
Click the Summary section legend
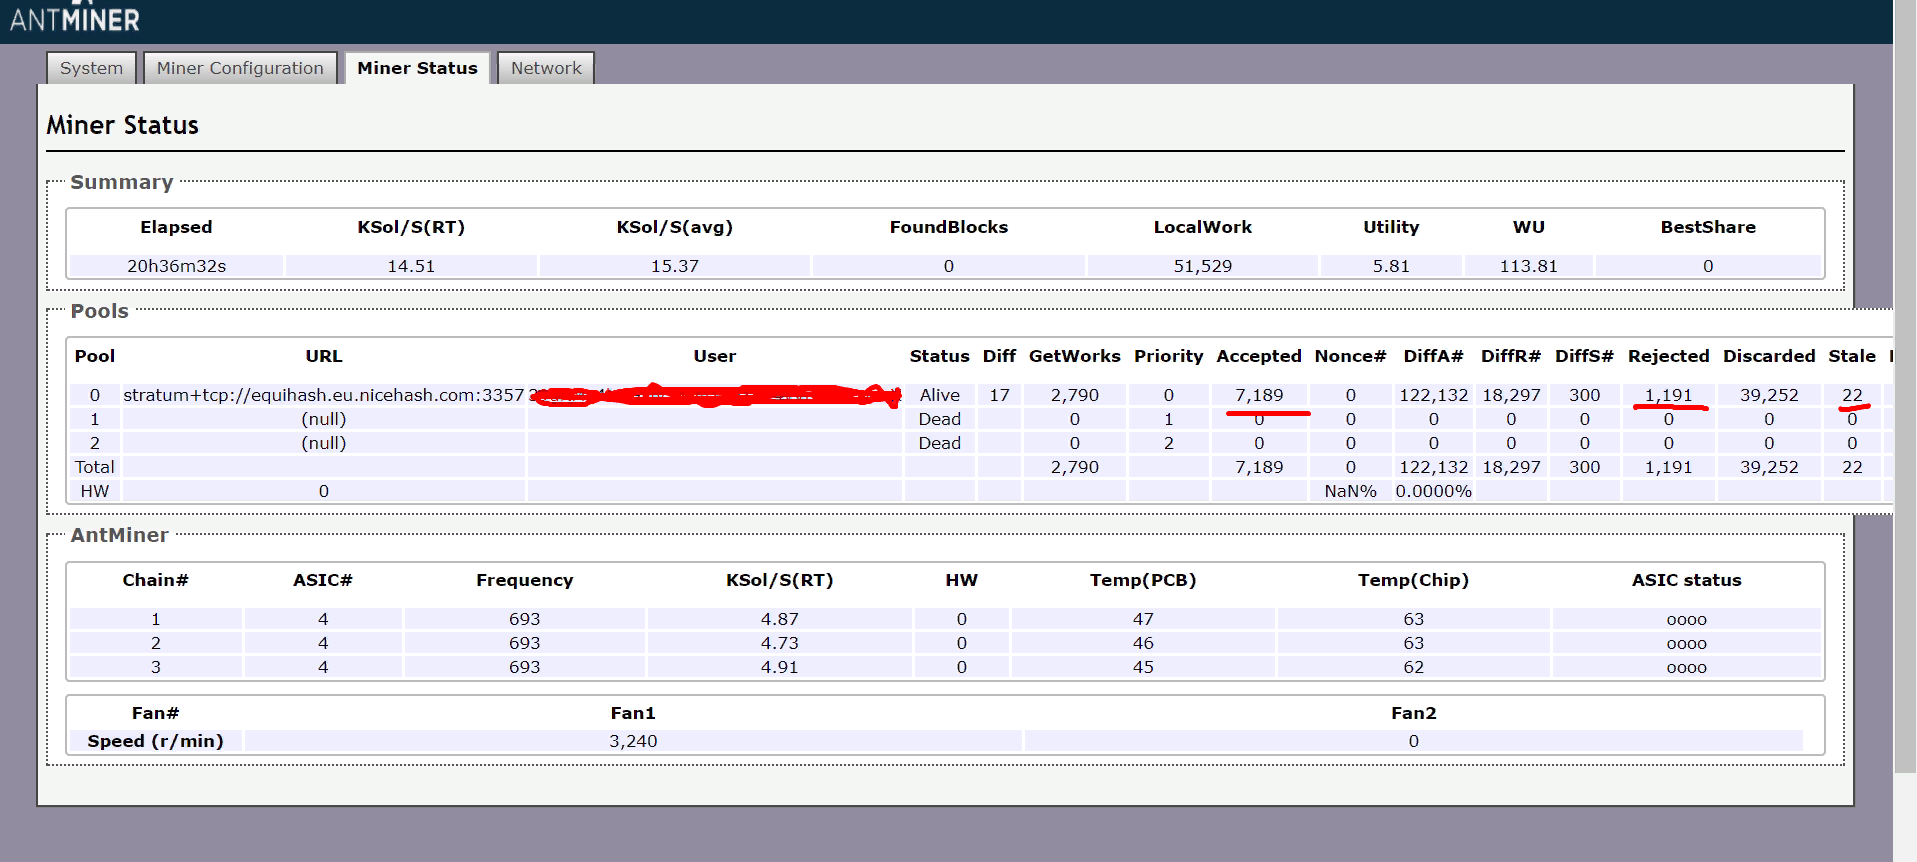122,182
